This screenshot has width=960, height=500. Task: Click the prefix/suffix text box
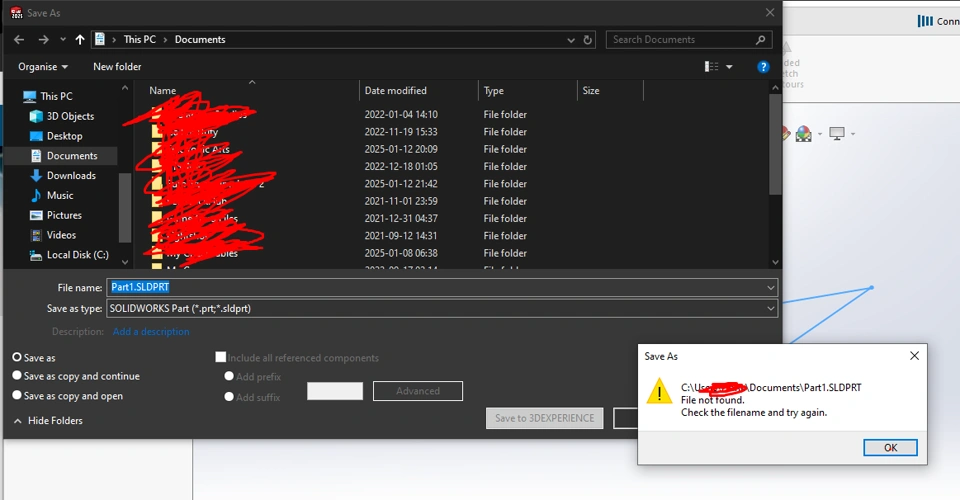pos(335,391)
